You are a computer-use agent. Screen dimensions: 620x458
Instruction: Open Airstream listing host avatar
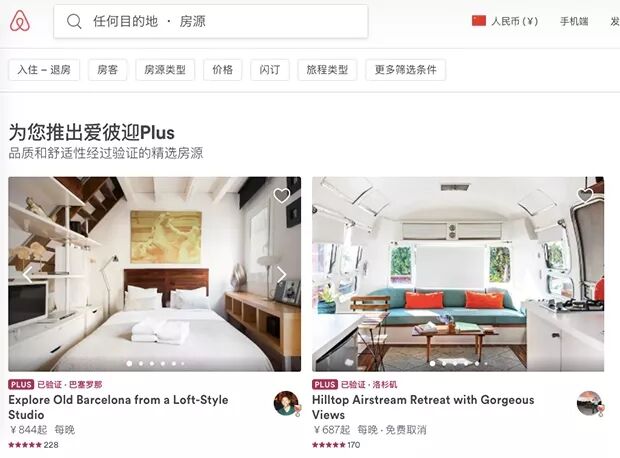590,403
